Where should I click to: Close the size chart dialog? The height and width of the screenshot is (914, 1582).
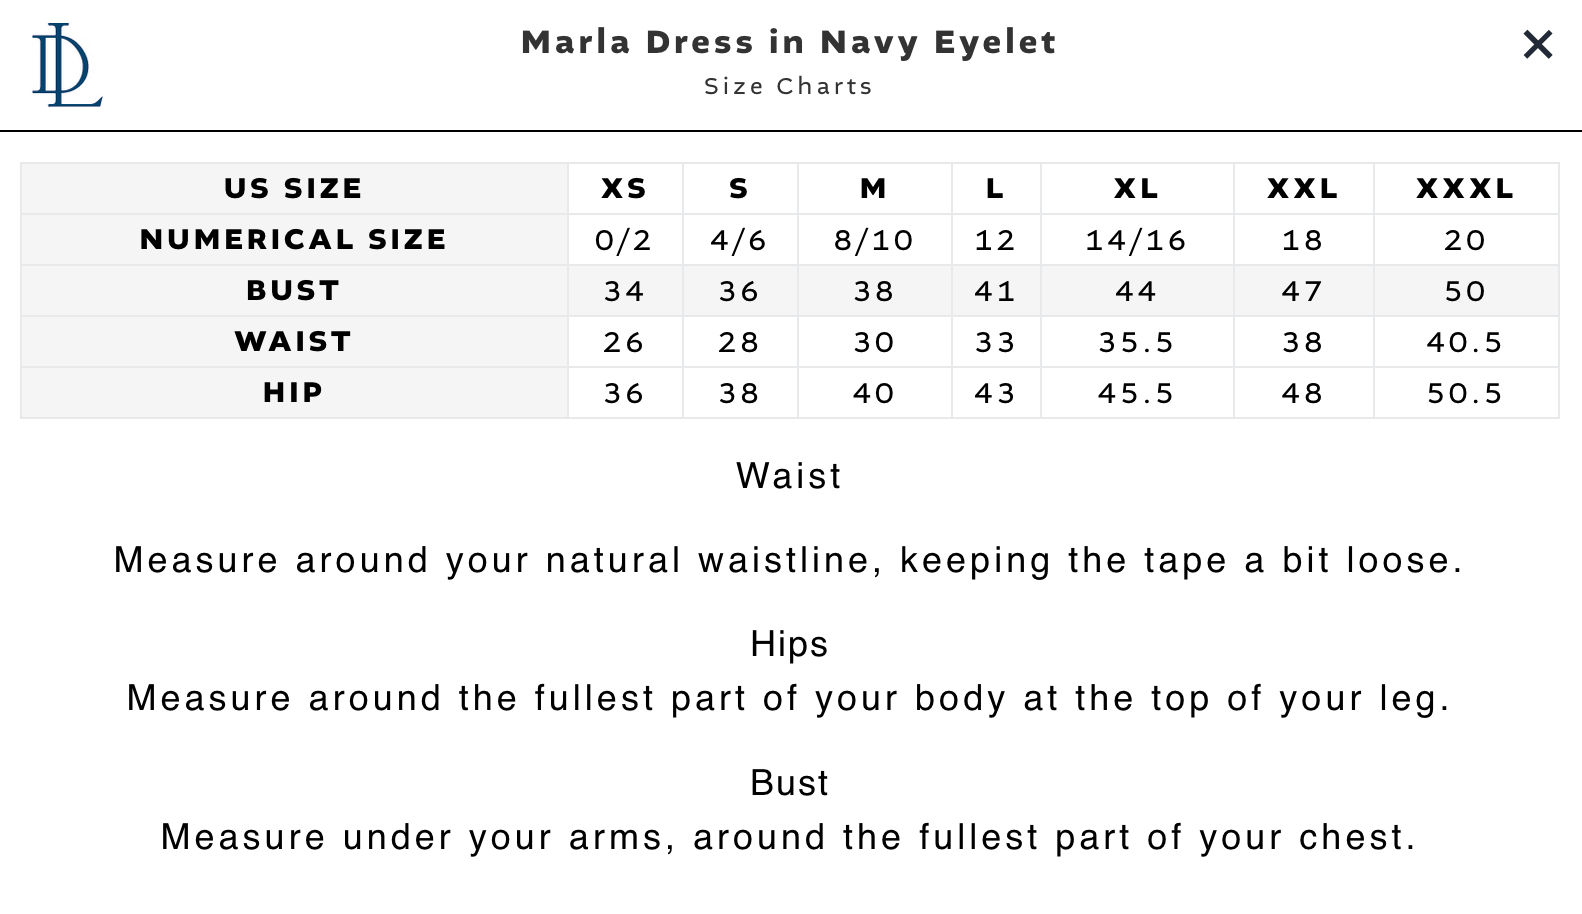pos(1537,44)
